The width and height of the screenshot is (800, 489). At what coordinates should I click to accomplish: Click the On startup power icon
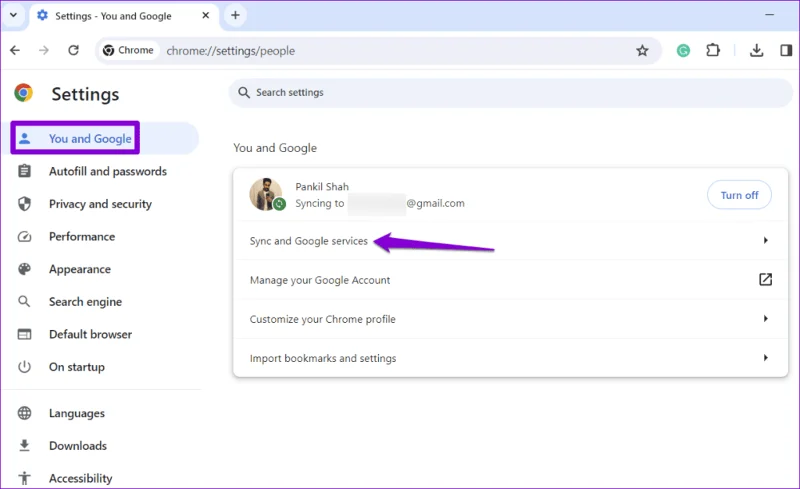coord(24,367)
